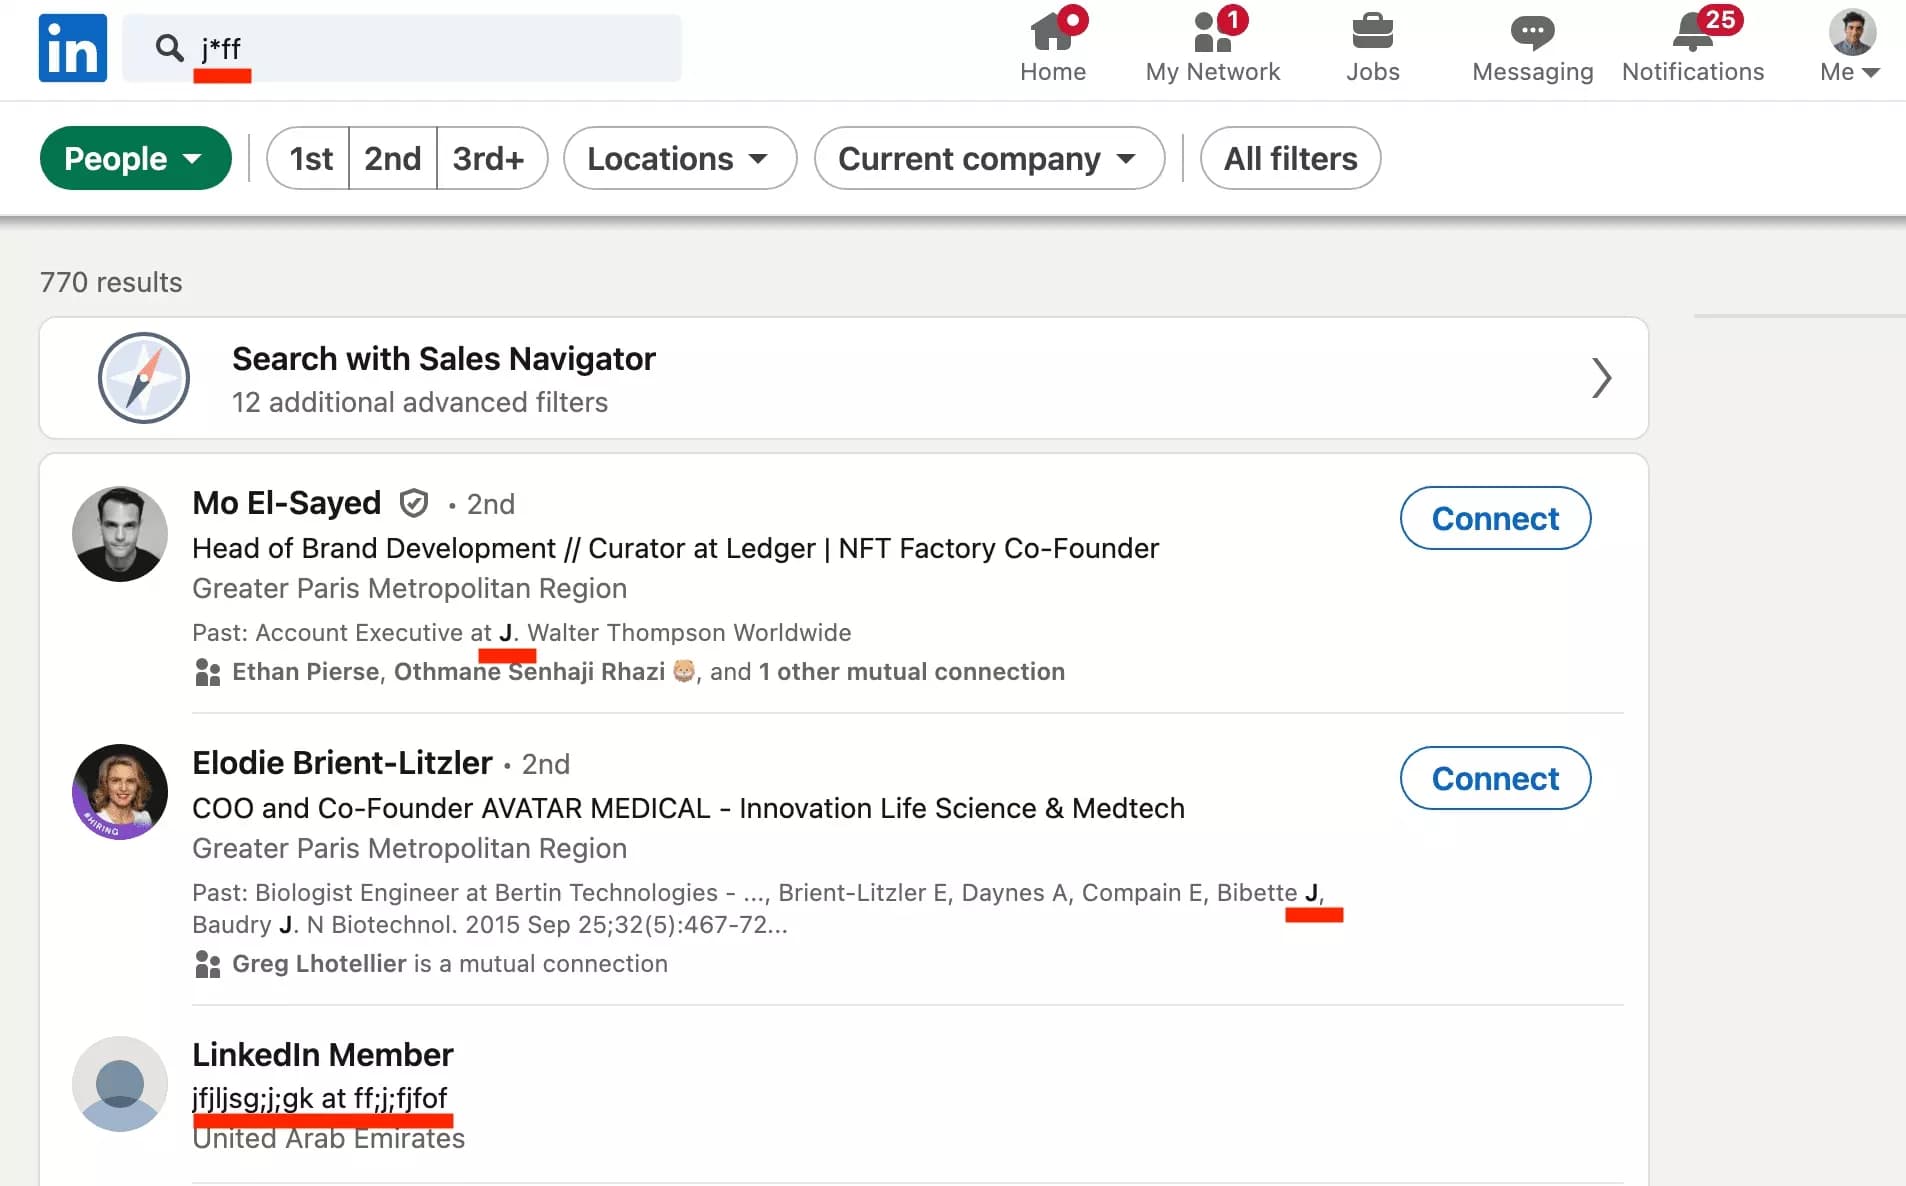Expand the Current company dropdown
1906x1186 pixels.
(x=988, y=158)
